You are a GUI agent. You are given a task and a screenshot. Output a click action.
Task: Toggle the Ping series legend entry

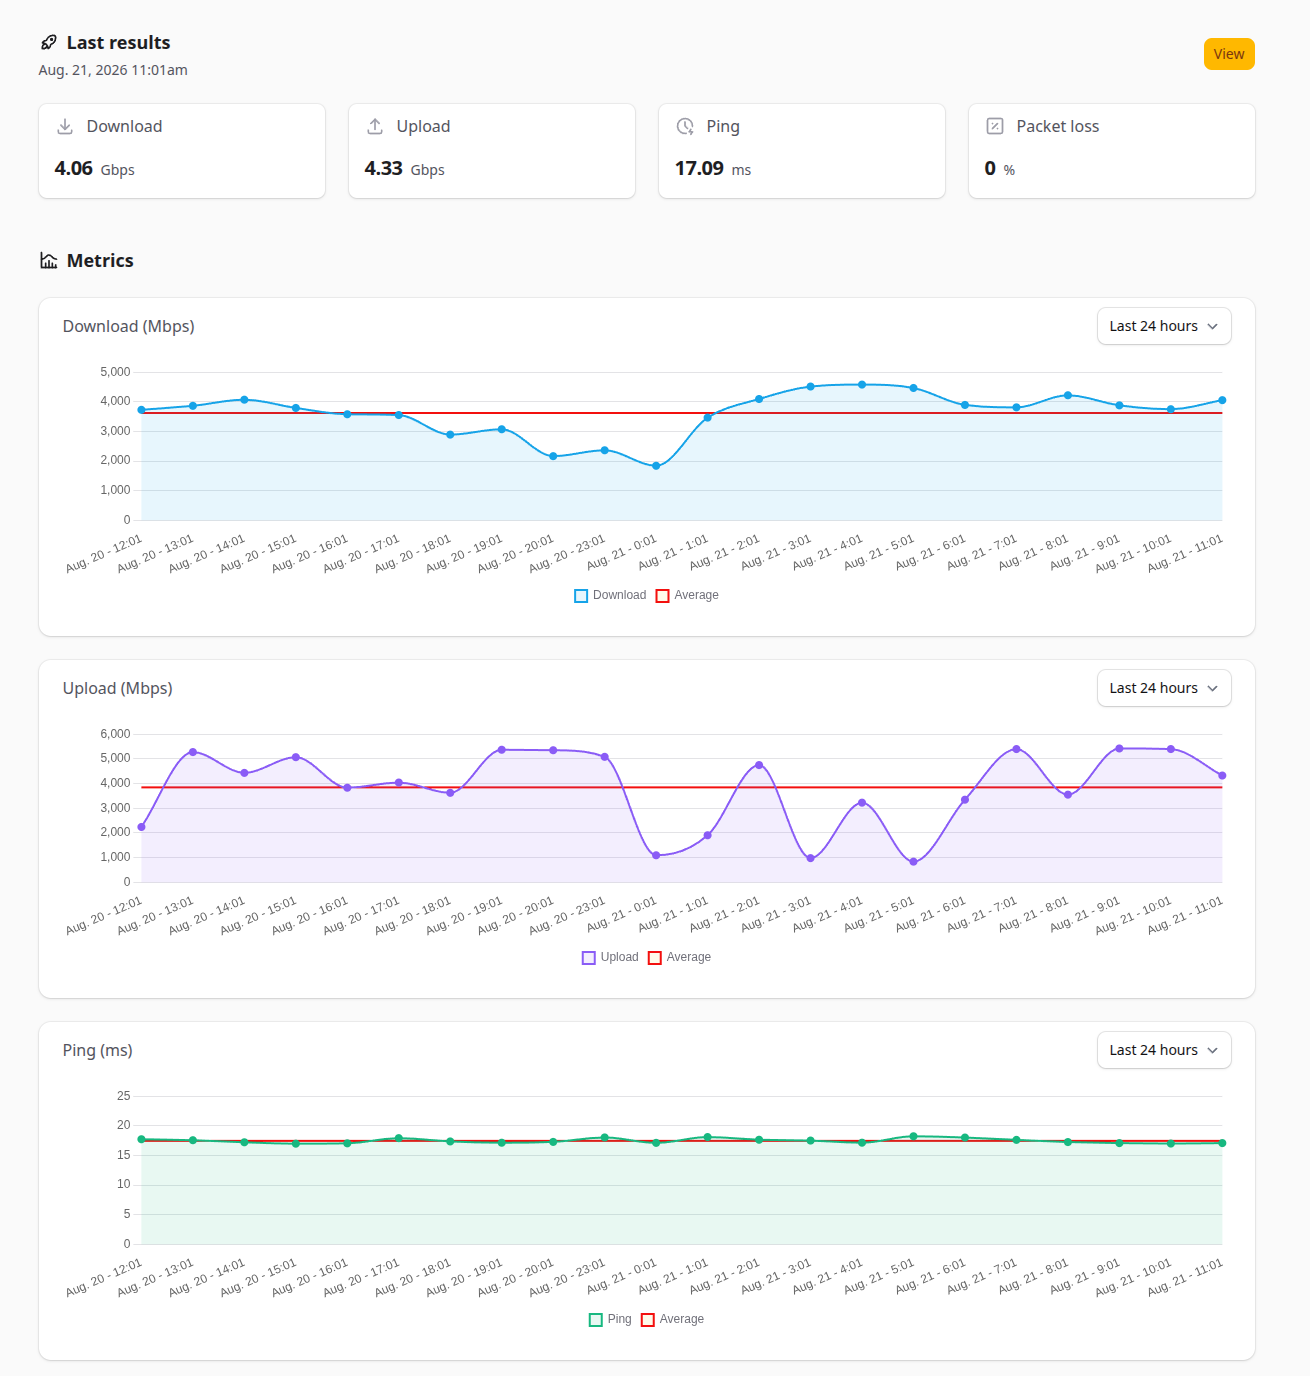click(x=610, y=1319)
